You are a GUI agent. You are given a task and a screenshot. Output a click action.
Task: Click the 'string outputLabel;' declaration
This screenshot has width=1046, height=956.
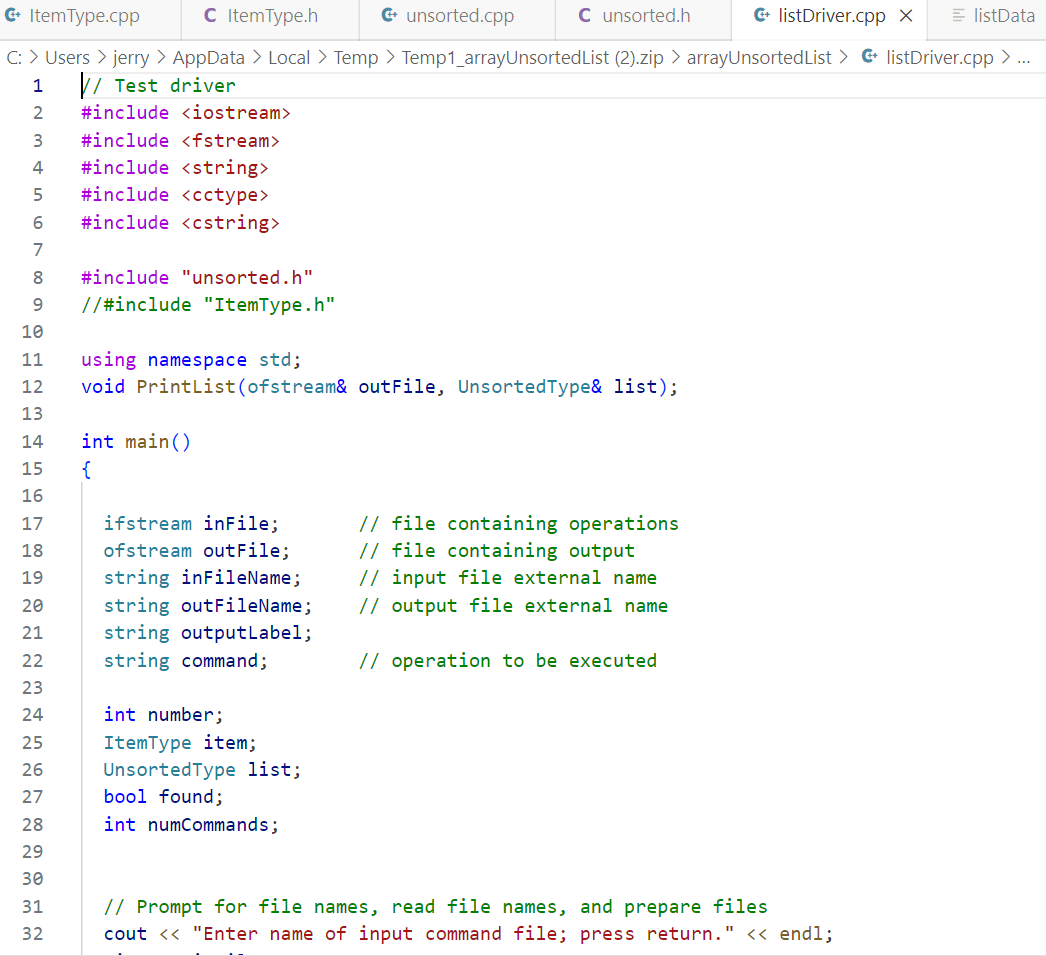[208, 633]
